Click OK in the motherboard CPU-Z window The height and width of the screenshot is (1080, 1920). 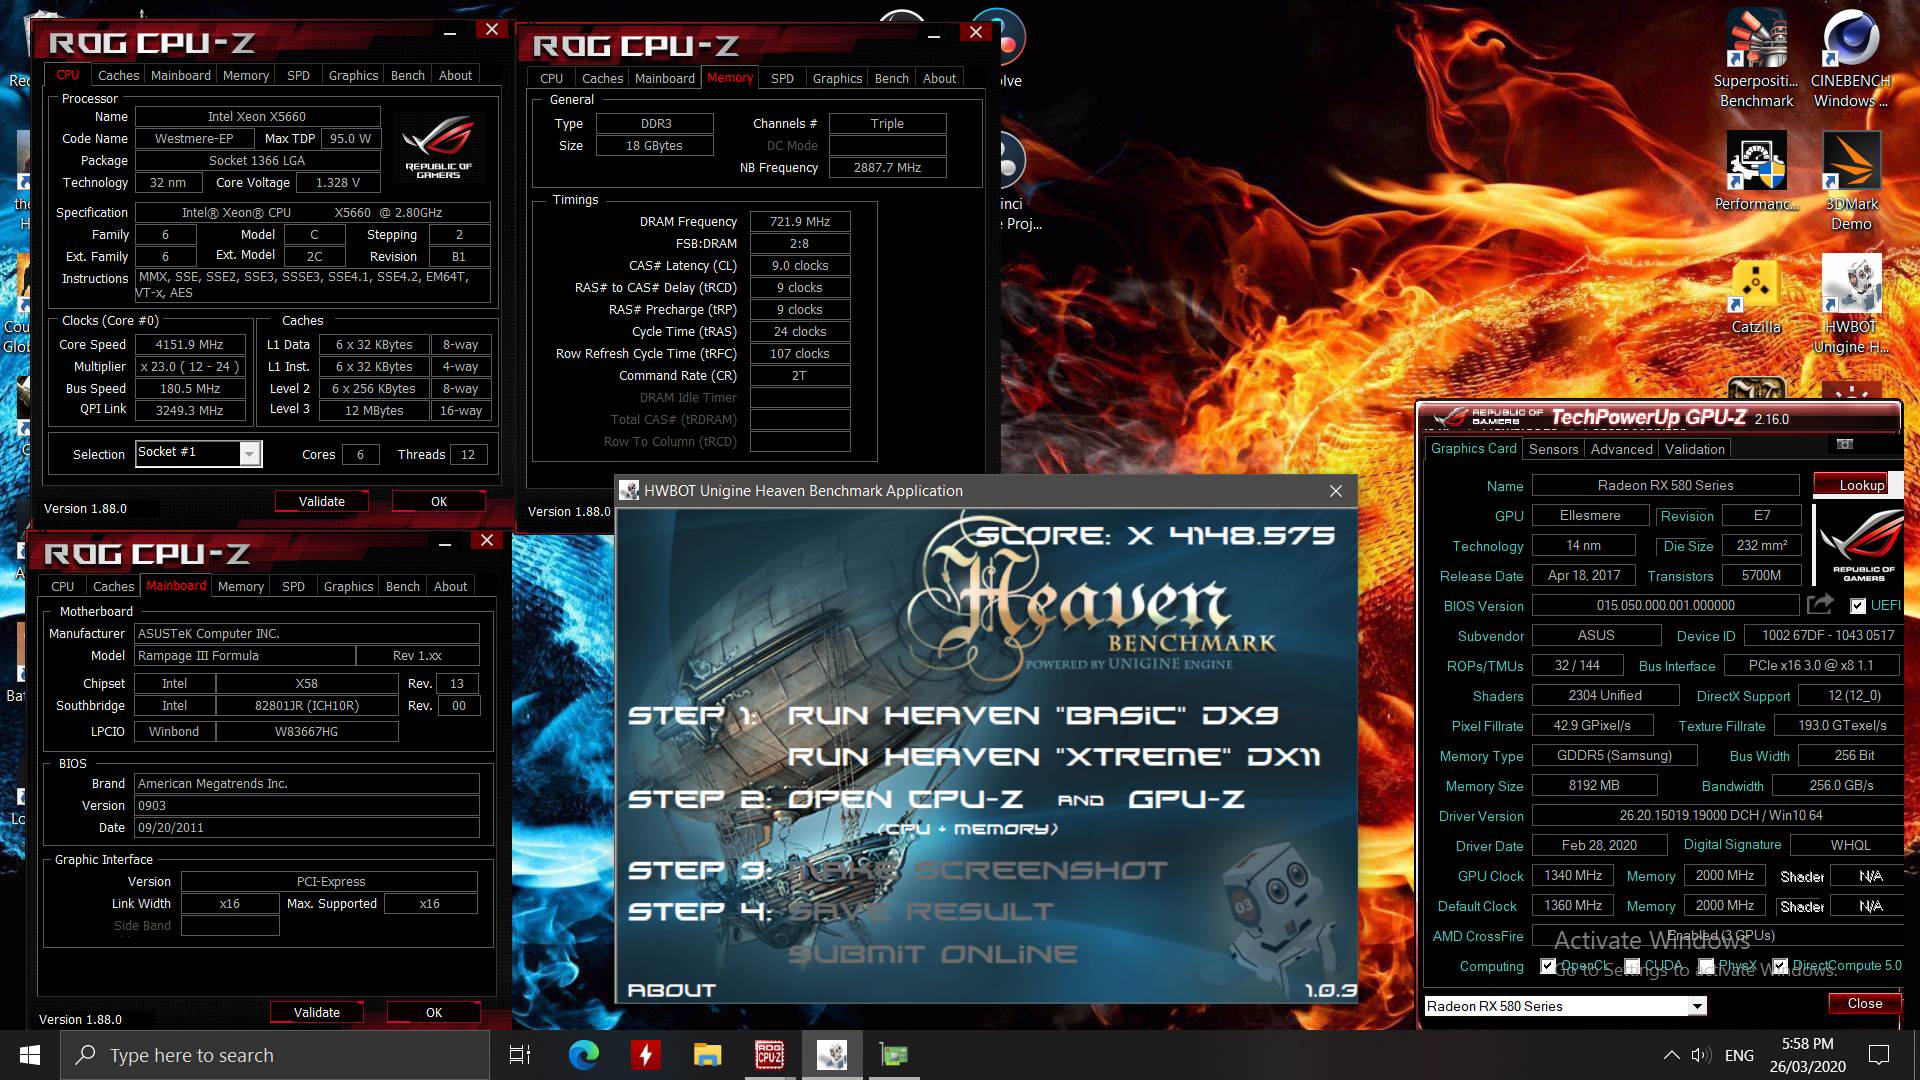433,1012
